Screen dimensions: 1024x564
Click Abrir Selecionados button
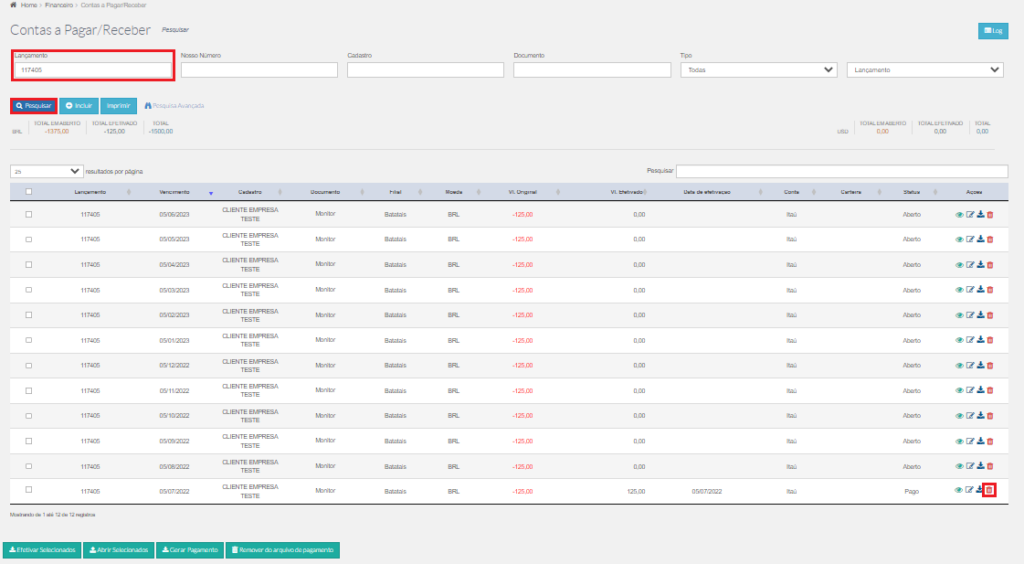point(119,550)
